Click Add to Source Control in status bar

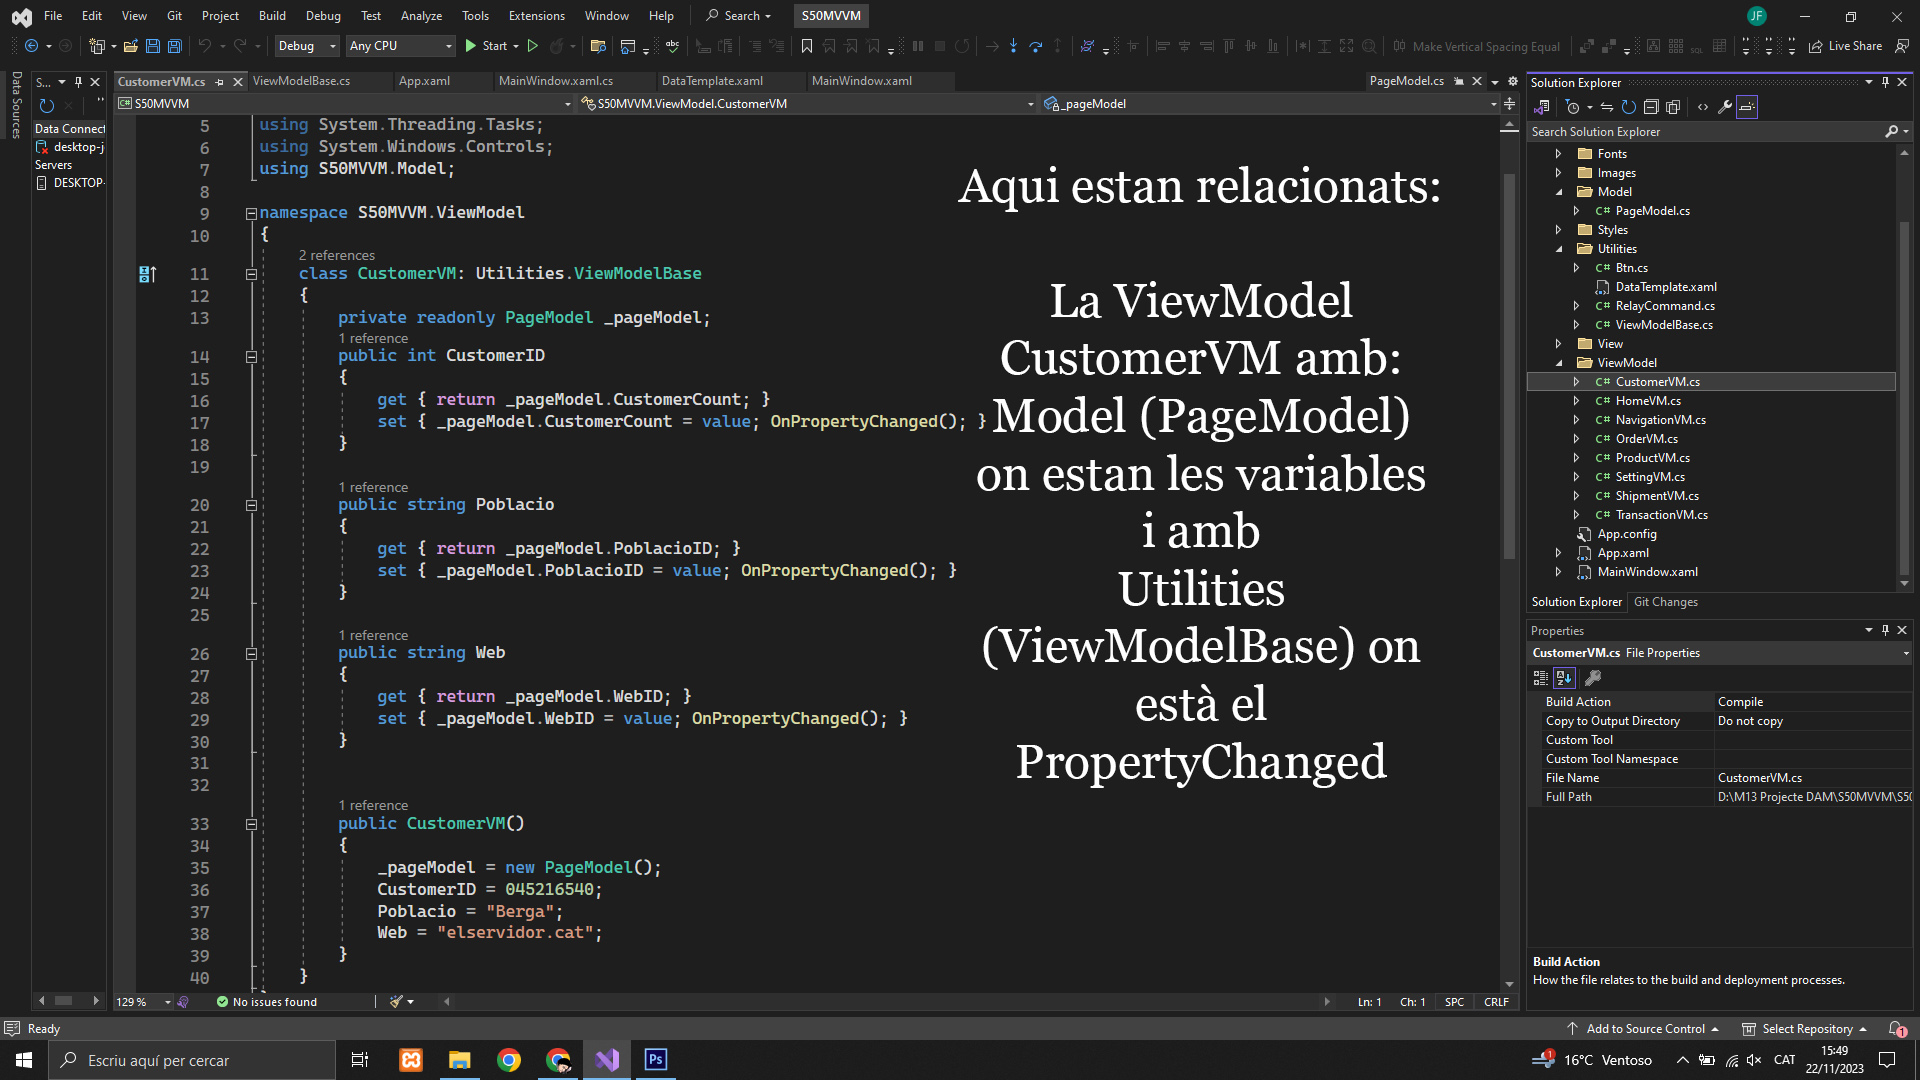coord(1644,1029)
